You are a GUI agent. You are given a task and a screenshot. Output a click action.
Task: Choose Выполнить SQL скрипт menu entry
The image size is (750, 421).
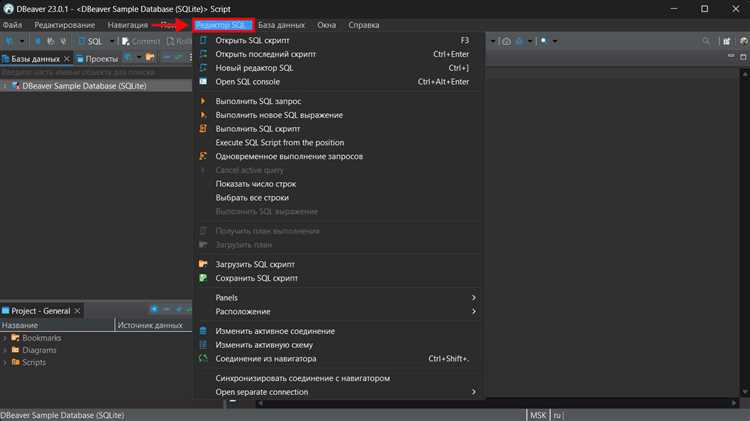[x=338, y=129]
